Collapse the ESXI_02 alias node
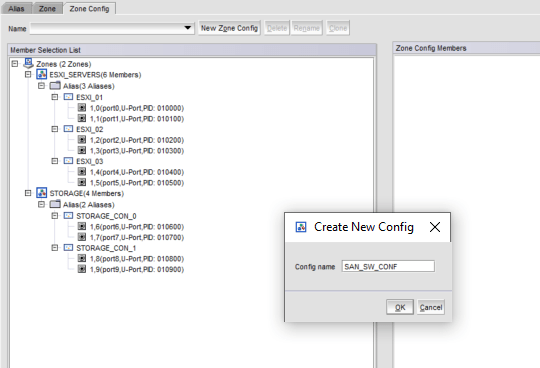540x368 pixels. tap(55, 129)
